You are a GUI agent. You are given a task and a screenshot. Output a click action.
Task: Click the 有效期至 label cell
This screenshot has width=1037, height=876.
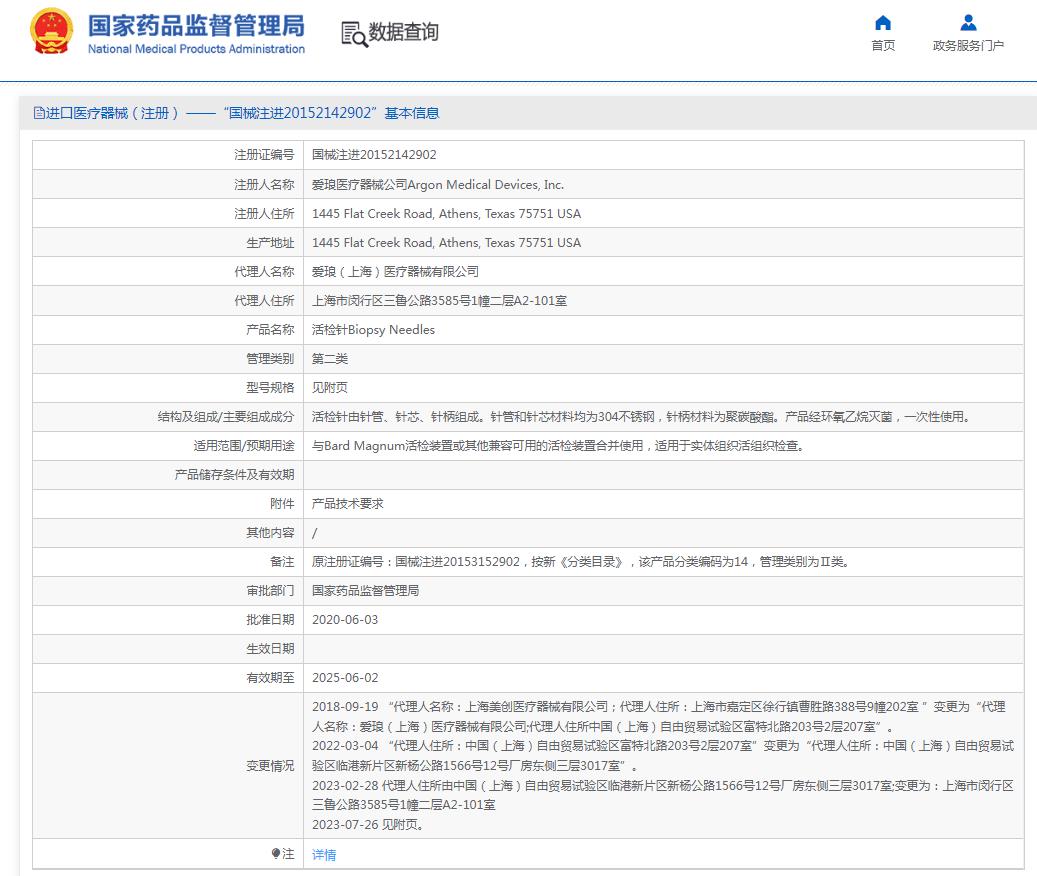(168, 678)
